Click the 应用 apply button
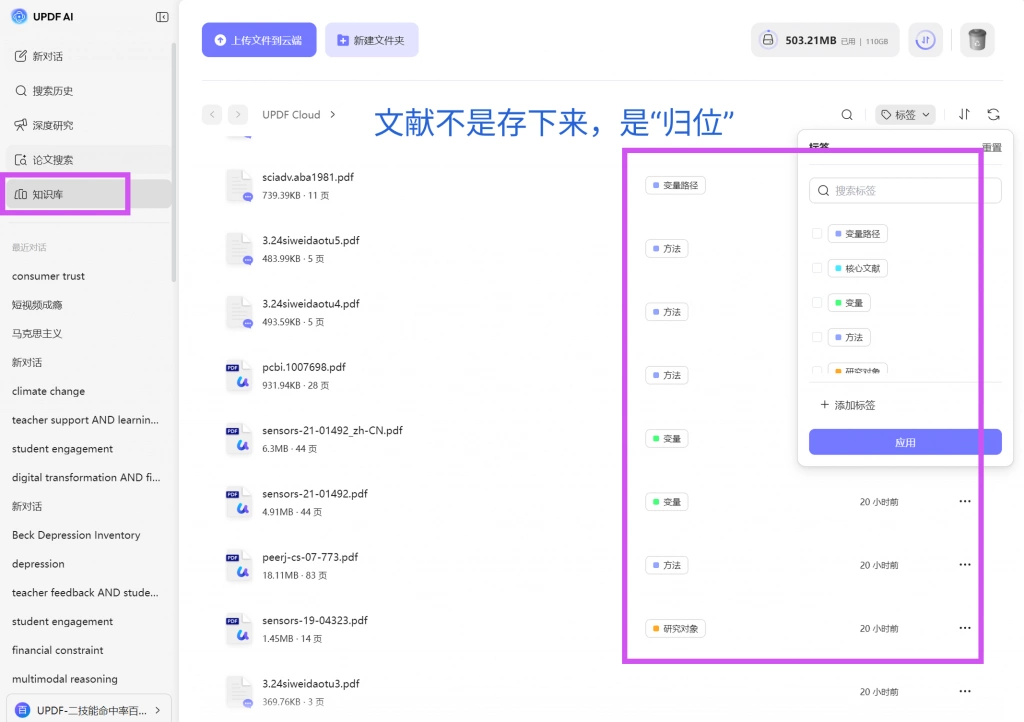1024x722 pixels. [x=905, y=442]
